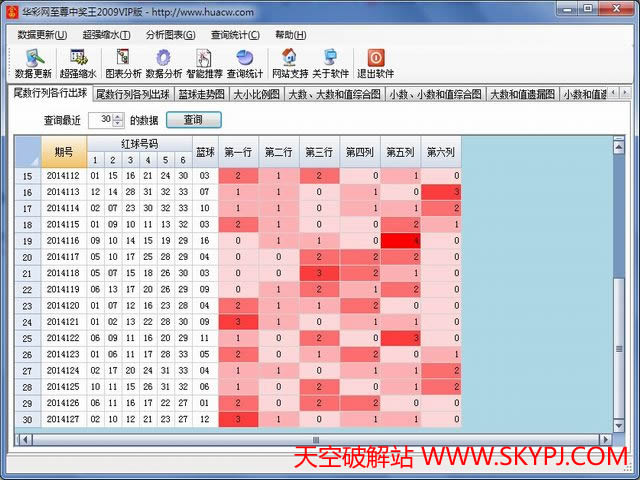Click the 图表分析 toolbar icon

pos(122,64)
